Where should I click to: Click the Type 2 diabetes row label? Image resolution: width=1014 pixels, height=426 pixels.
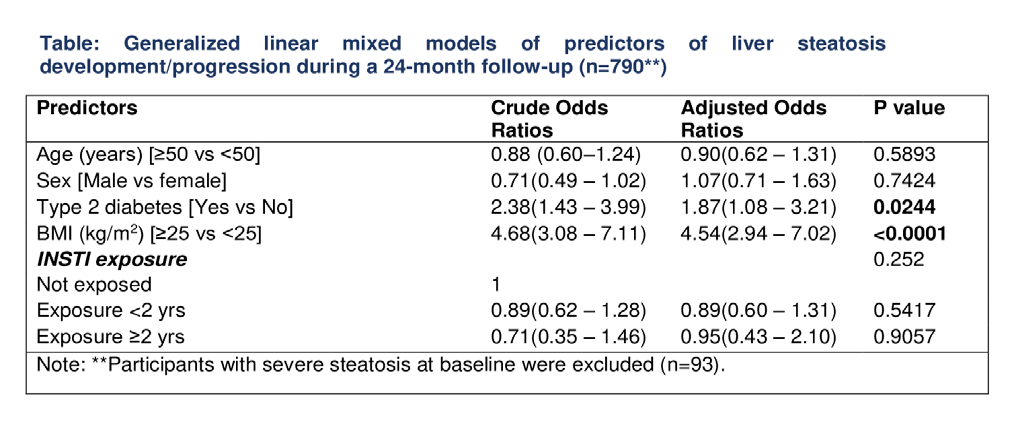coord(165,209)
